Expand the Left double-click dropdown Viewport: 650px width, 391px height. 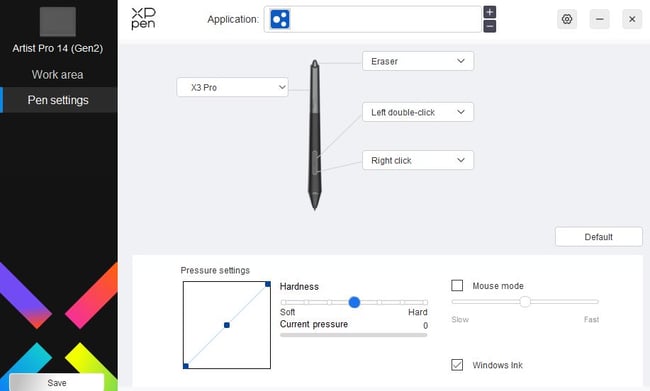(418, 112)
